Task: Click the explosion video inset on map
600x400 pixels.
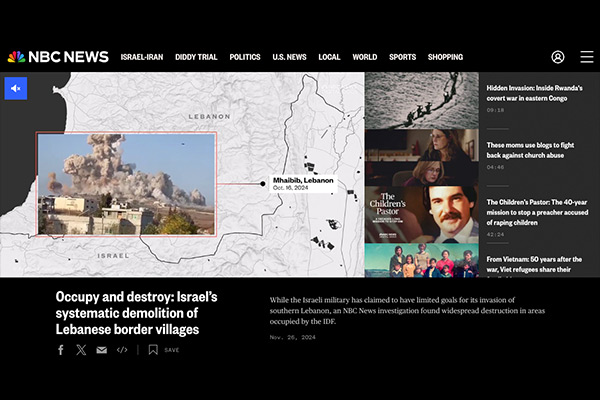Action: (x=126, y=184)
